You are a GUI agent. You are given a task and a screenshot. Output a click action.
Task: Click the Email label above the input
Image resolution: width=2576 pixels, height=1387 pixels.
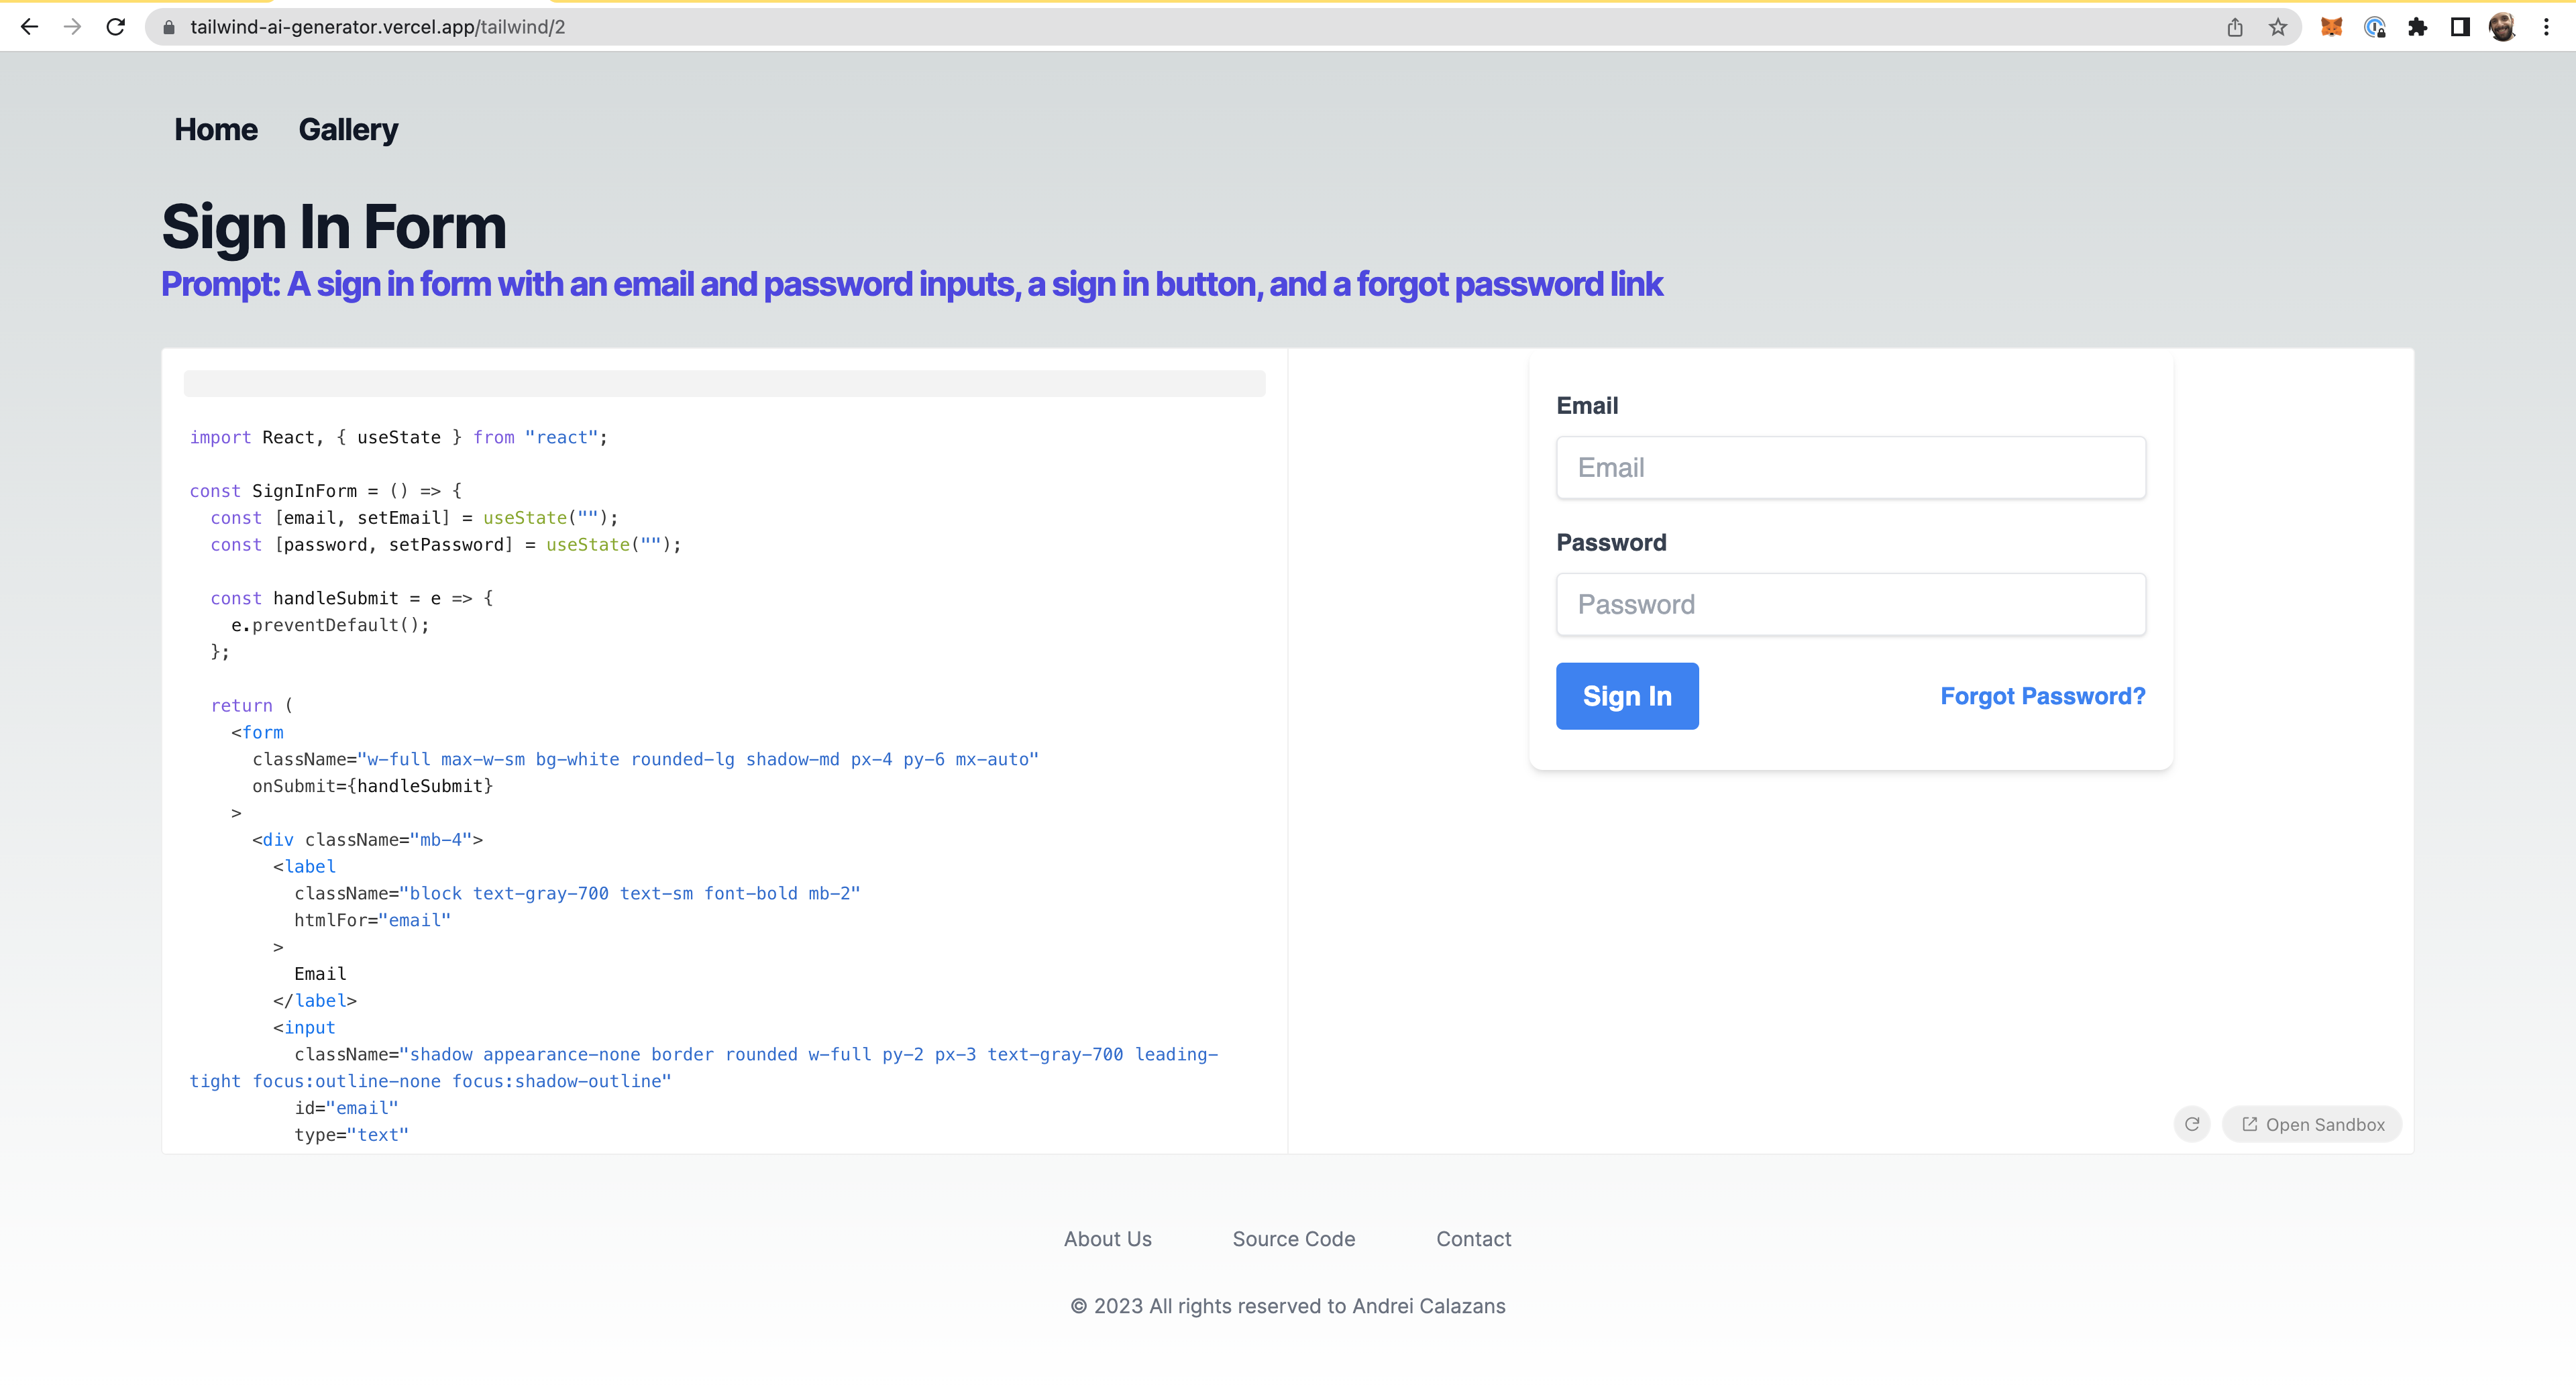[x=1587, y=405]
